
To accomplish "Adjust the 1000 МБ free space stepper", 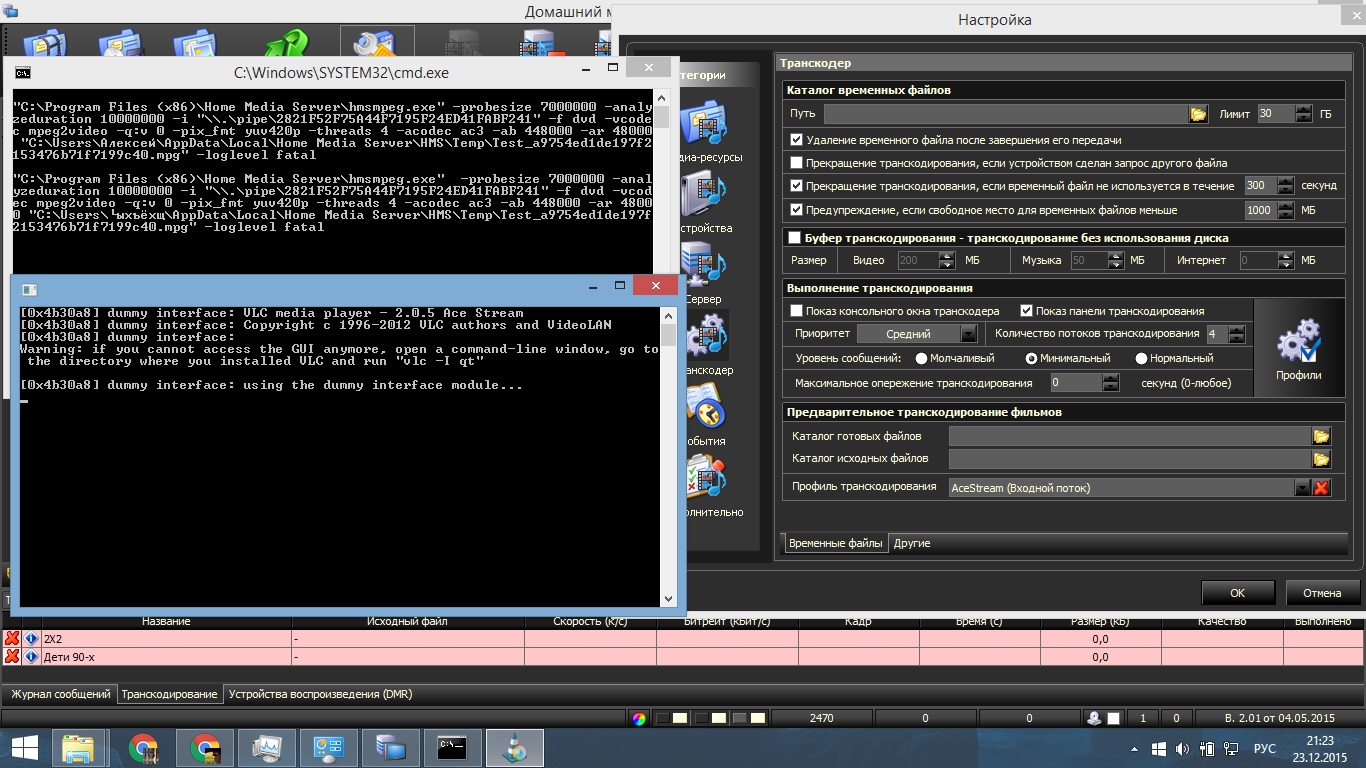I will click(1287, 210).
